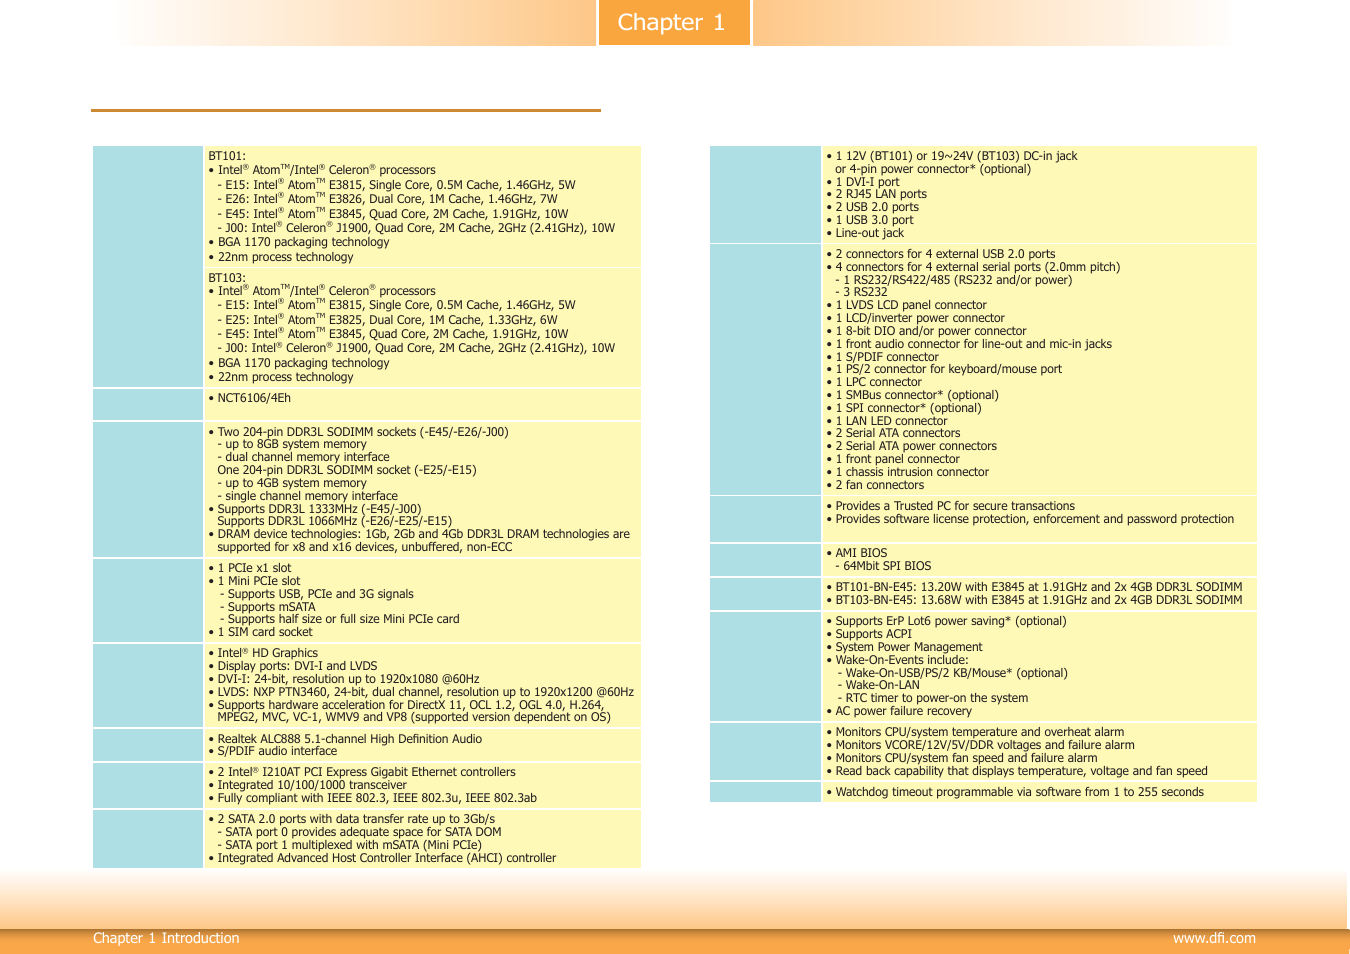Image resolution: width=1350 pixels, height=954 pixels.
Task: Click the Realtek ALC888 audio line
Action: (x=345, y=739)
